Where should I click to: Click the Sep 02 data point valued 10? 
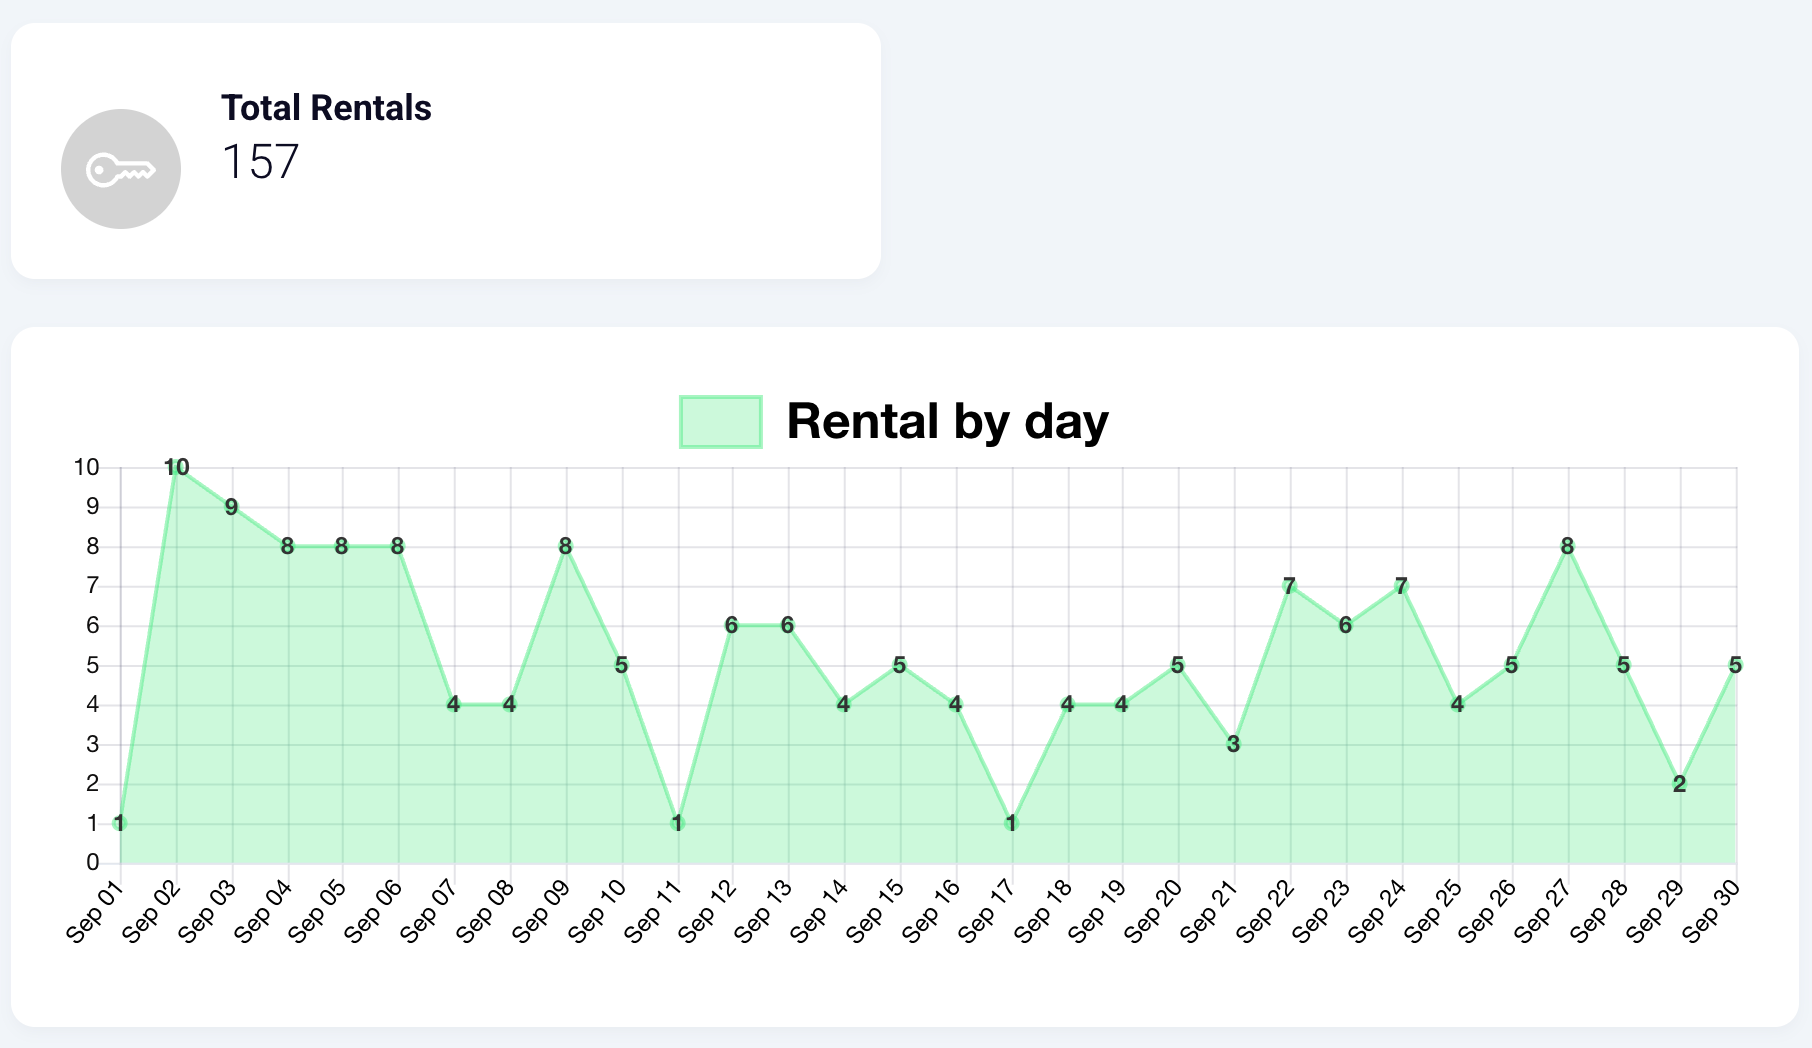pyautogui.click(x=177, y=467)
